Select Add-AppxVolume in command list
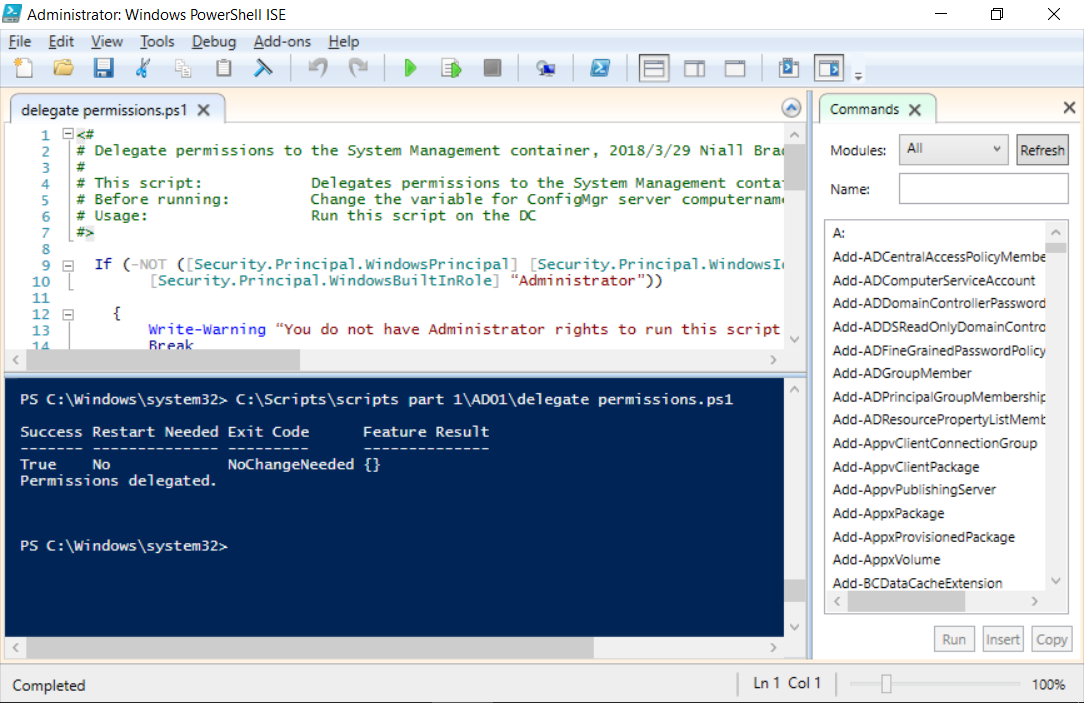Viewport: 1084px width, 703px height. coord(886,559)
